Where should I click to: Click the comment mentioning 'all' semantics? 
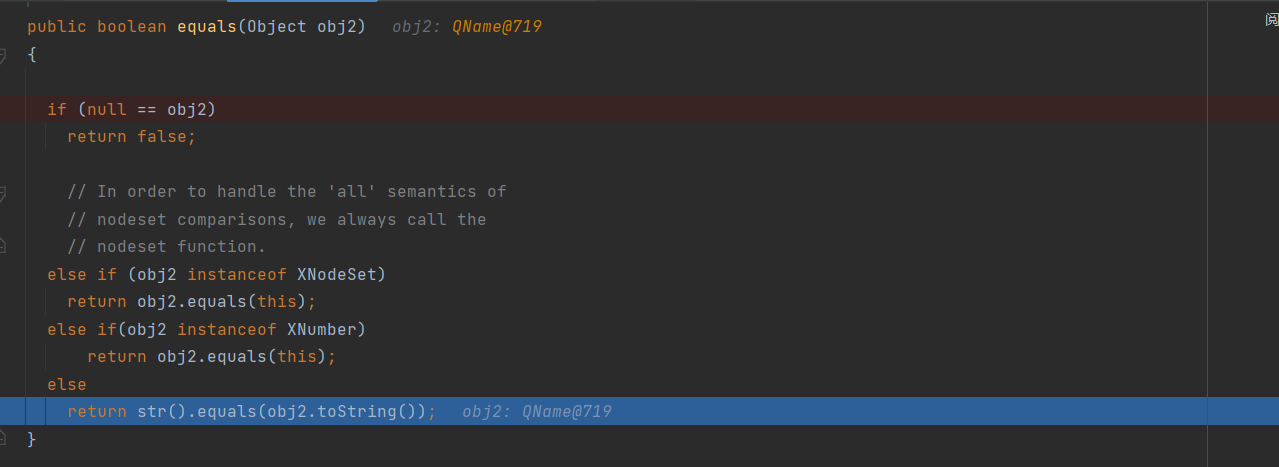point(287,191)
